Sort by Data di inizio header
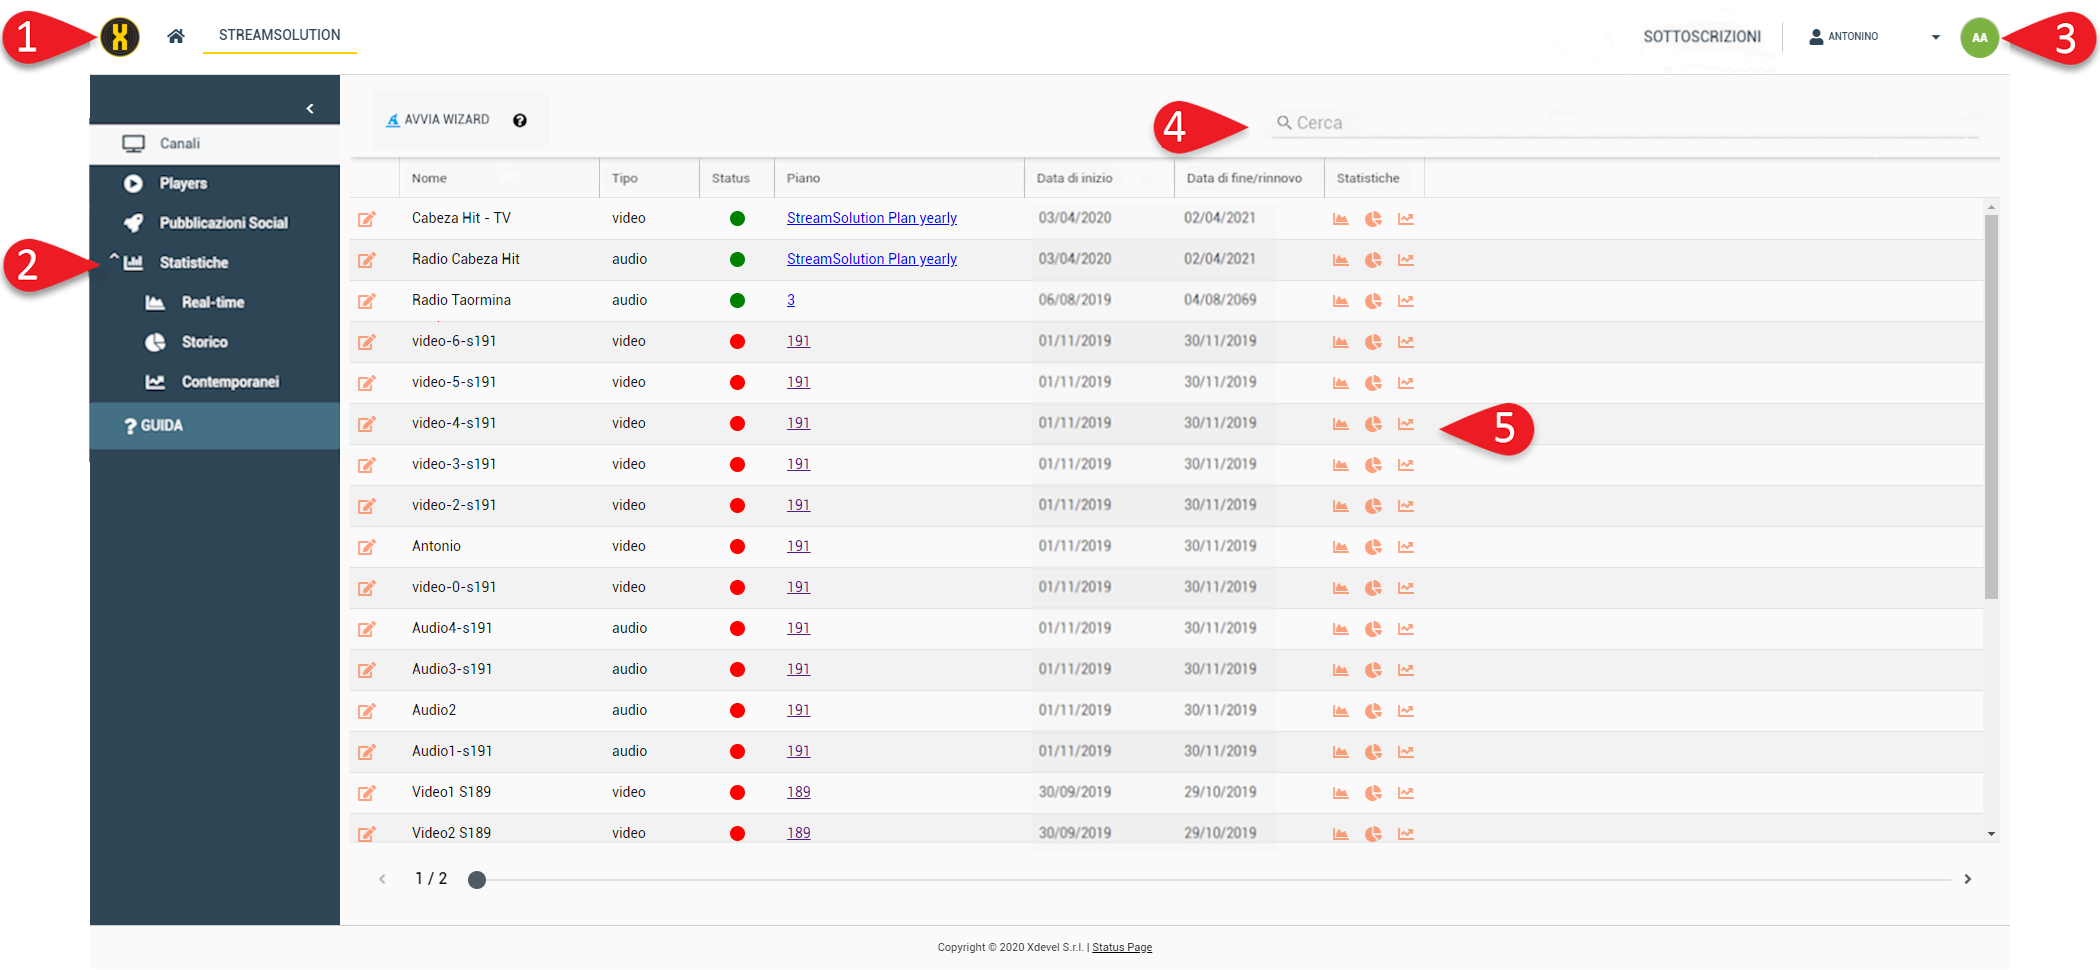This screenshot has height=970, width=2100. click(1099, 178)
